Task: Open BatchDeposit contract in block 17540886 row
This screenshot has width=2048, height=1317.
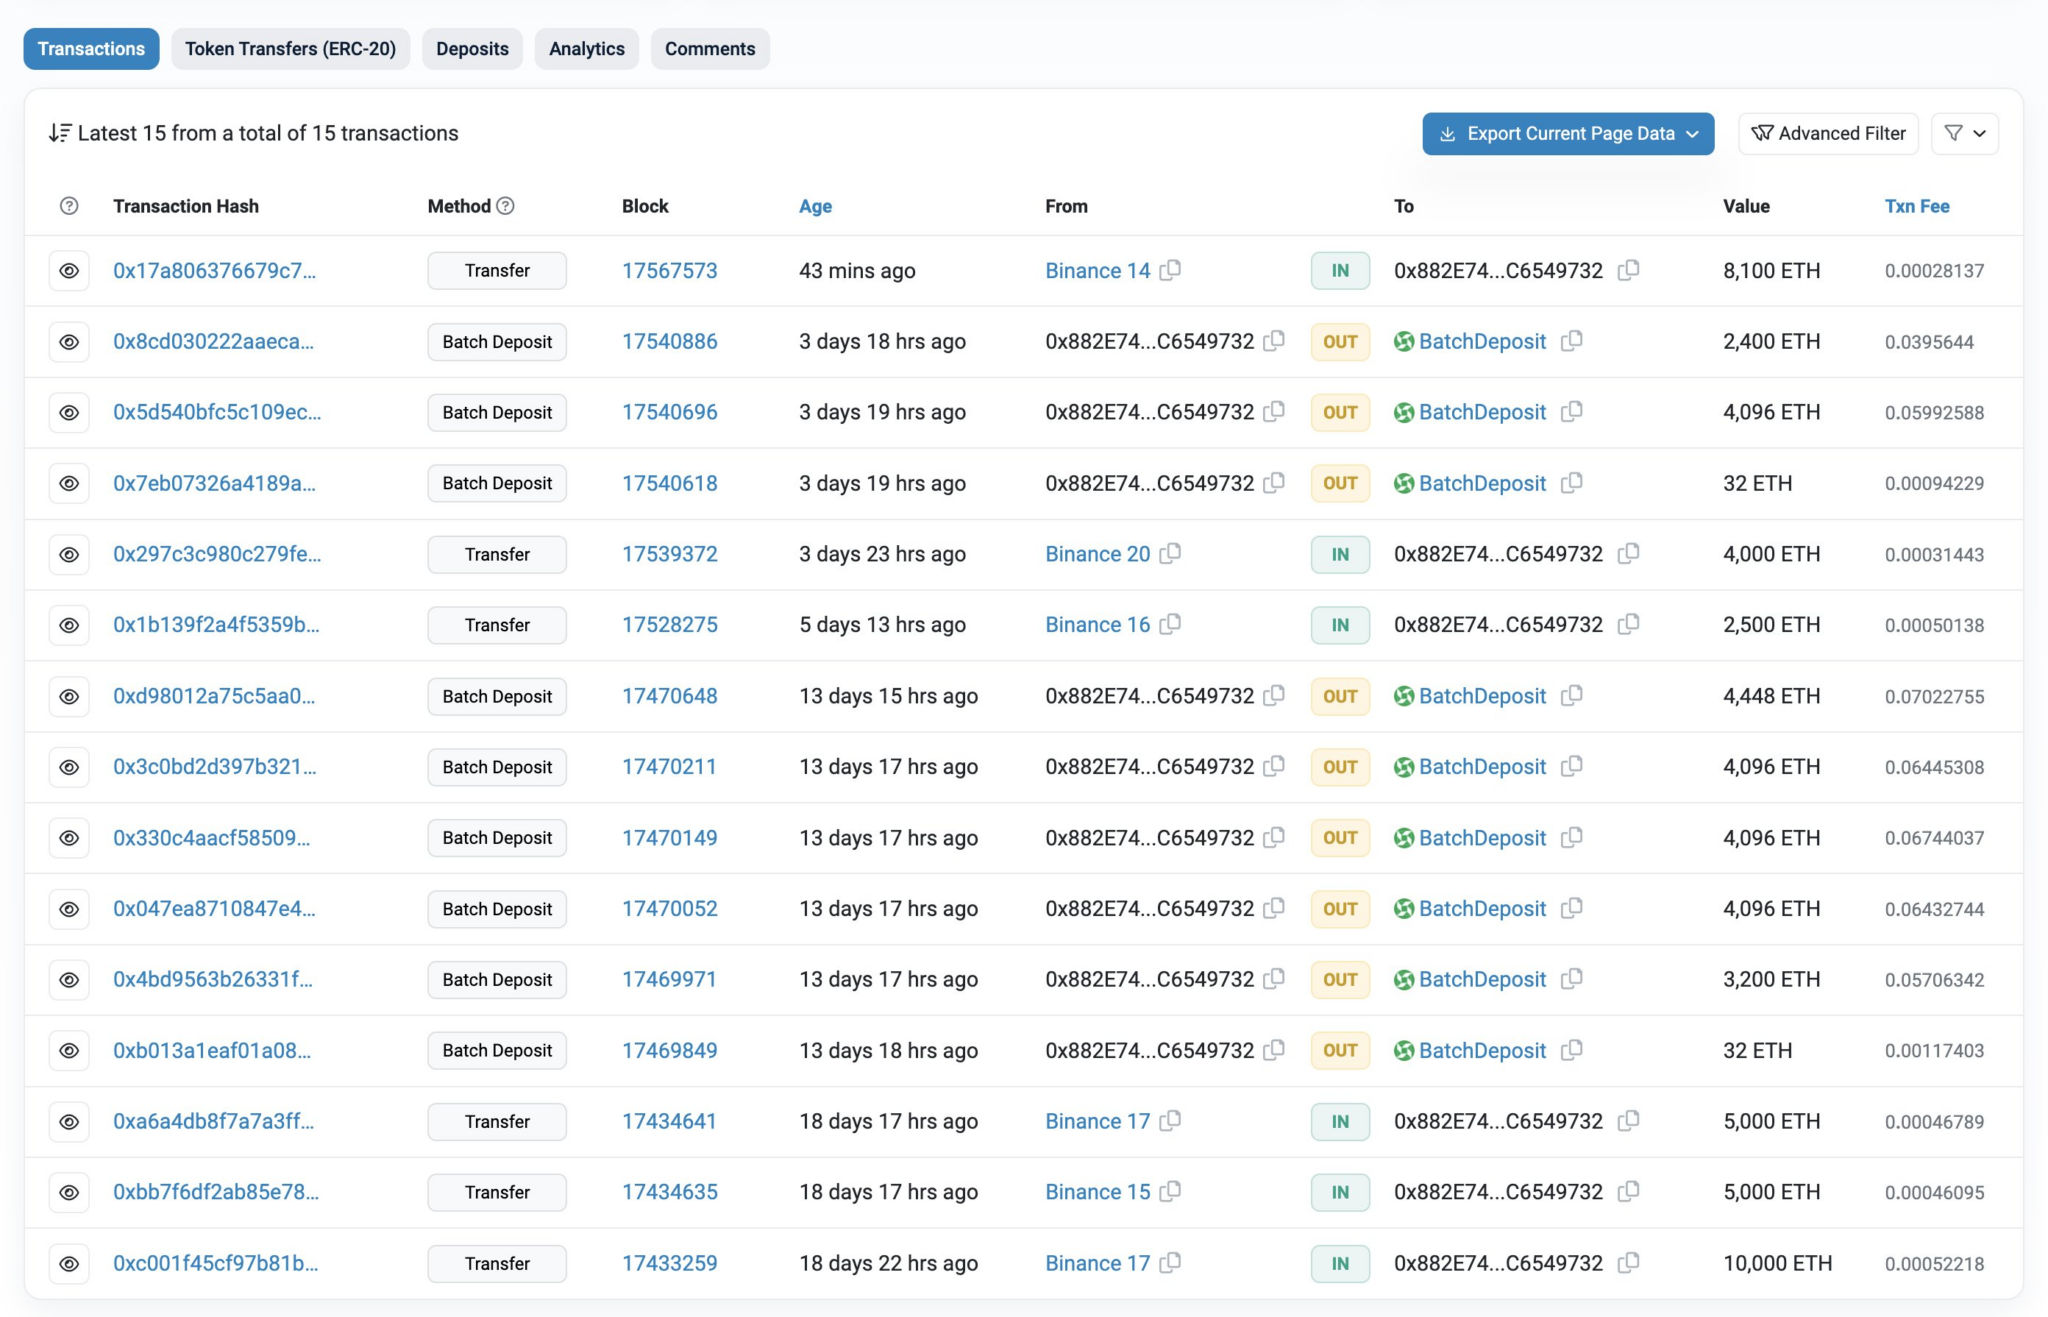Action: click(1482, 342)
